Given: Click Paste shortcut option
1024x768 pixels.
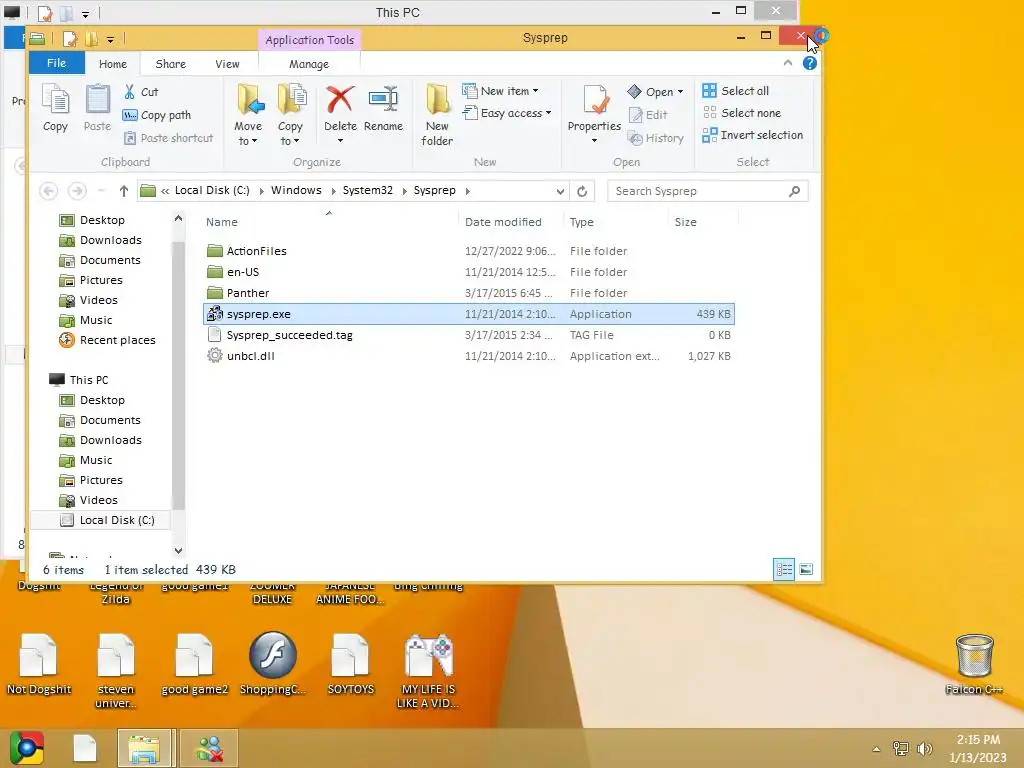Looking at the screenshot, I should pyautogui.click(x=168, y=138).
